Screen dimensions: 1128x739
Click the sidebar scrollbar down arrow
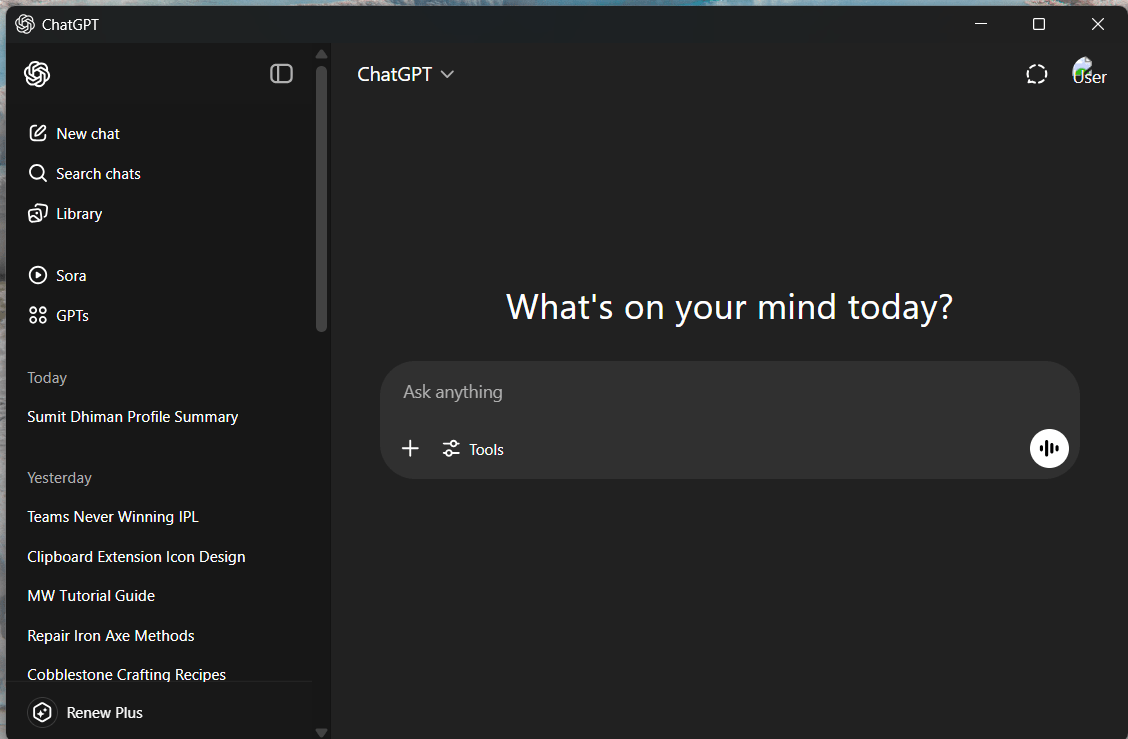coord(322,733)
